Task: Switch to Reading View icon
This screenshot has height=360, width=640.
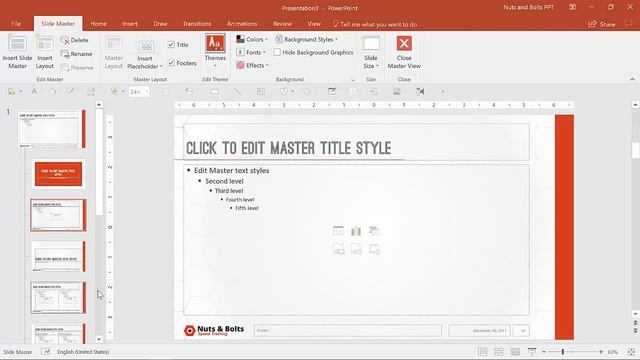Action: pyautogui.click(x=516, y=351)
